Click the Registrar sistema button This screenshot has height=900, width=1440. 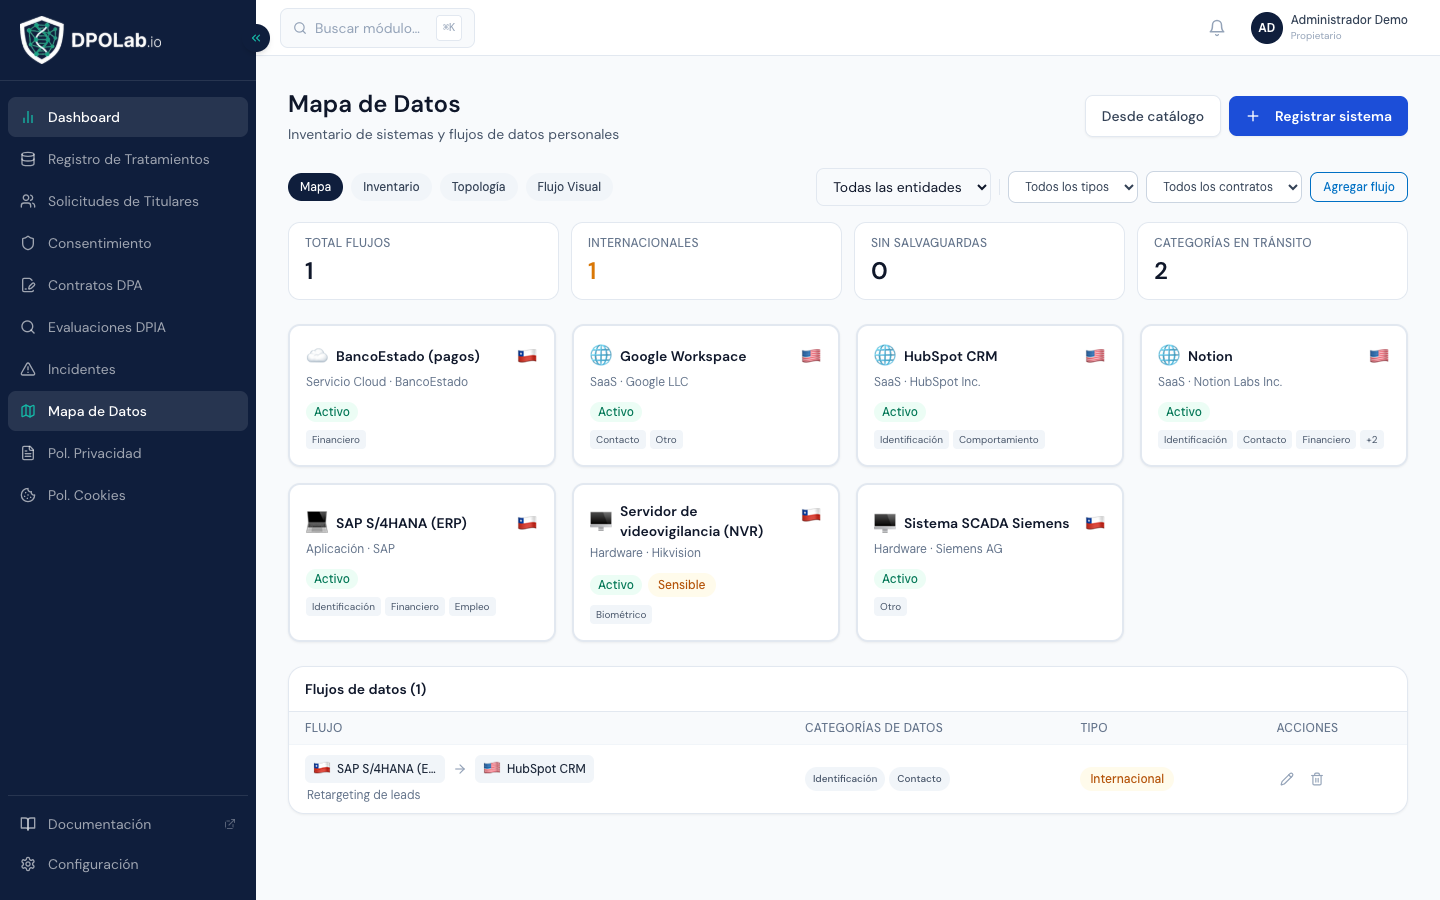click(x=1318, y=116)
